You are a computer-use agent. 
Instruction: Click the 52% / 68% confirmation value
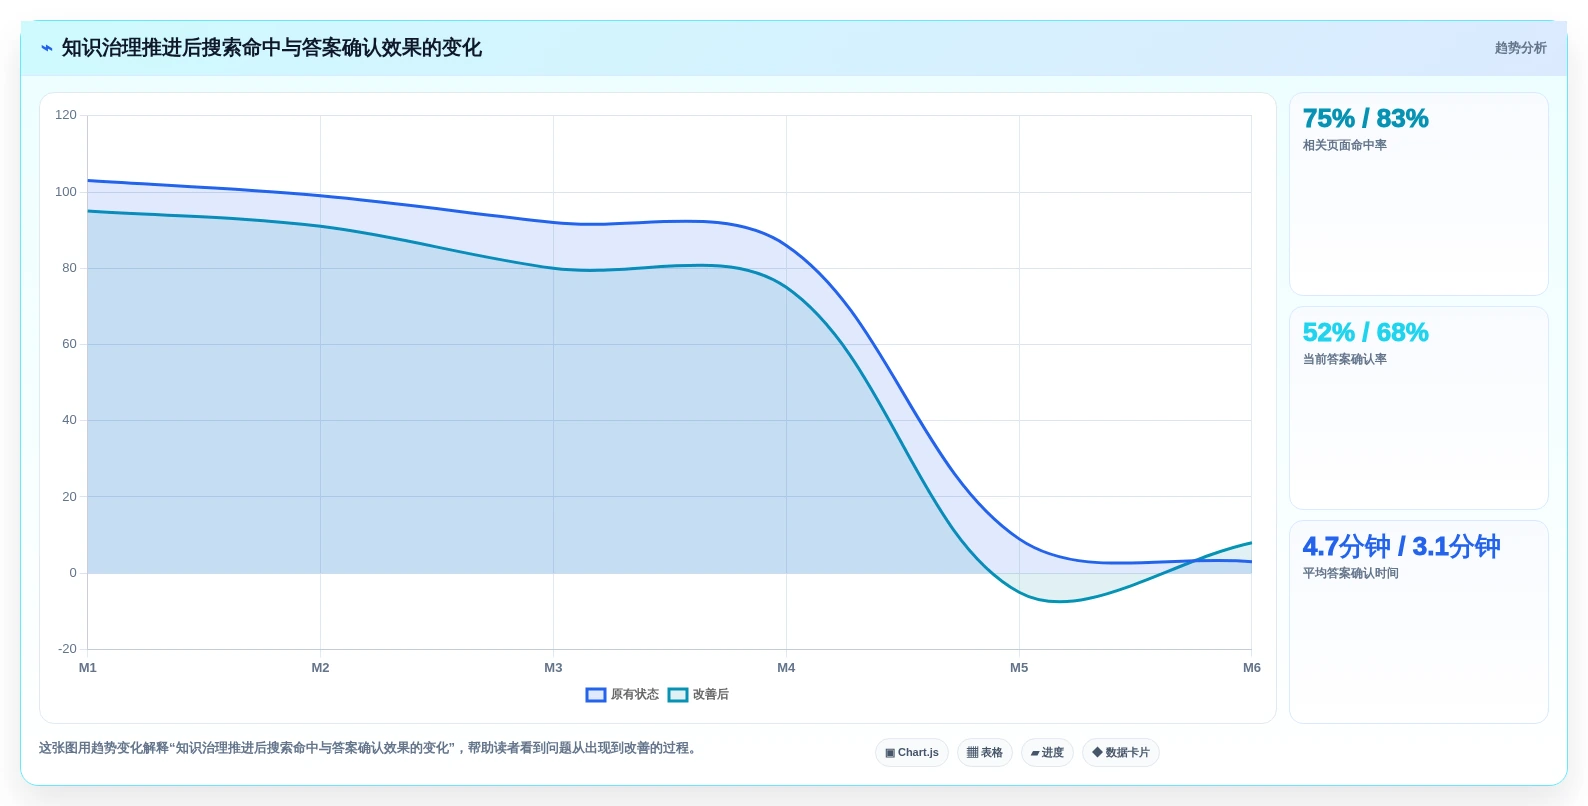[x=1365, y=333]
